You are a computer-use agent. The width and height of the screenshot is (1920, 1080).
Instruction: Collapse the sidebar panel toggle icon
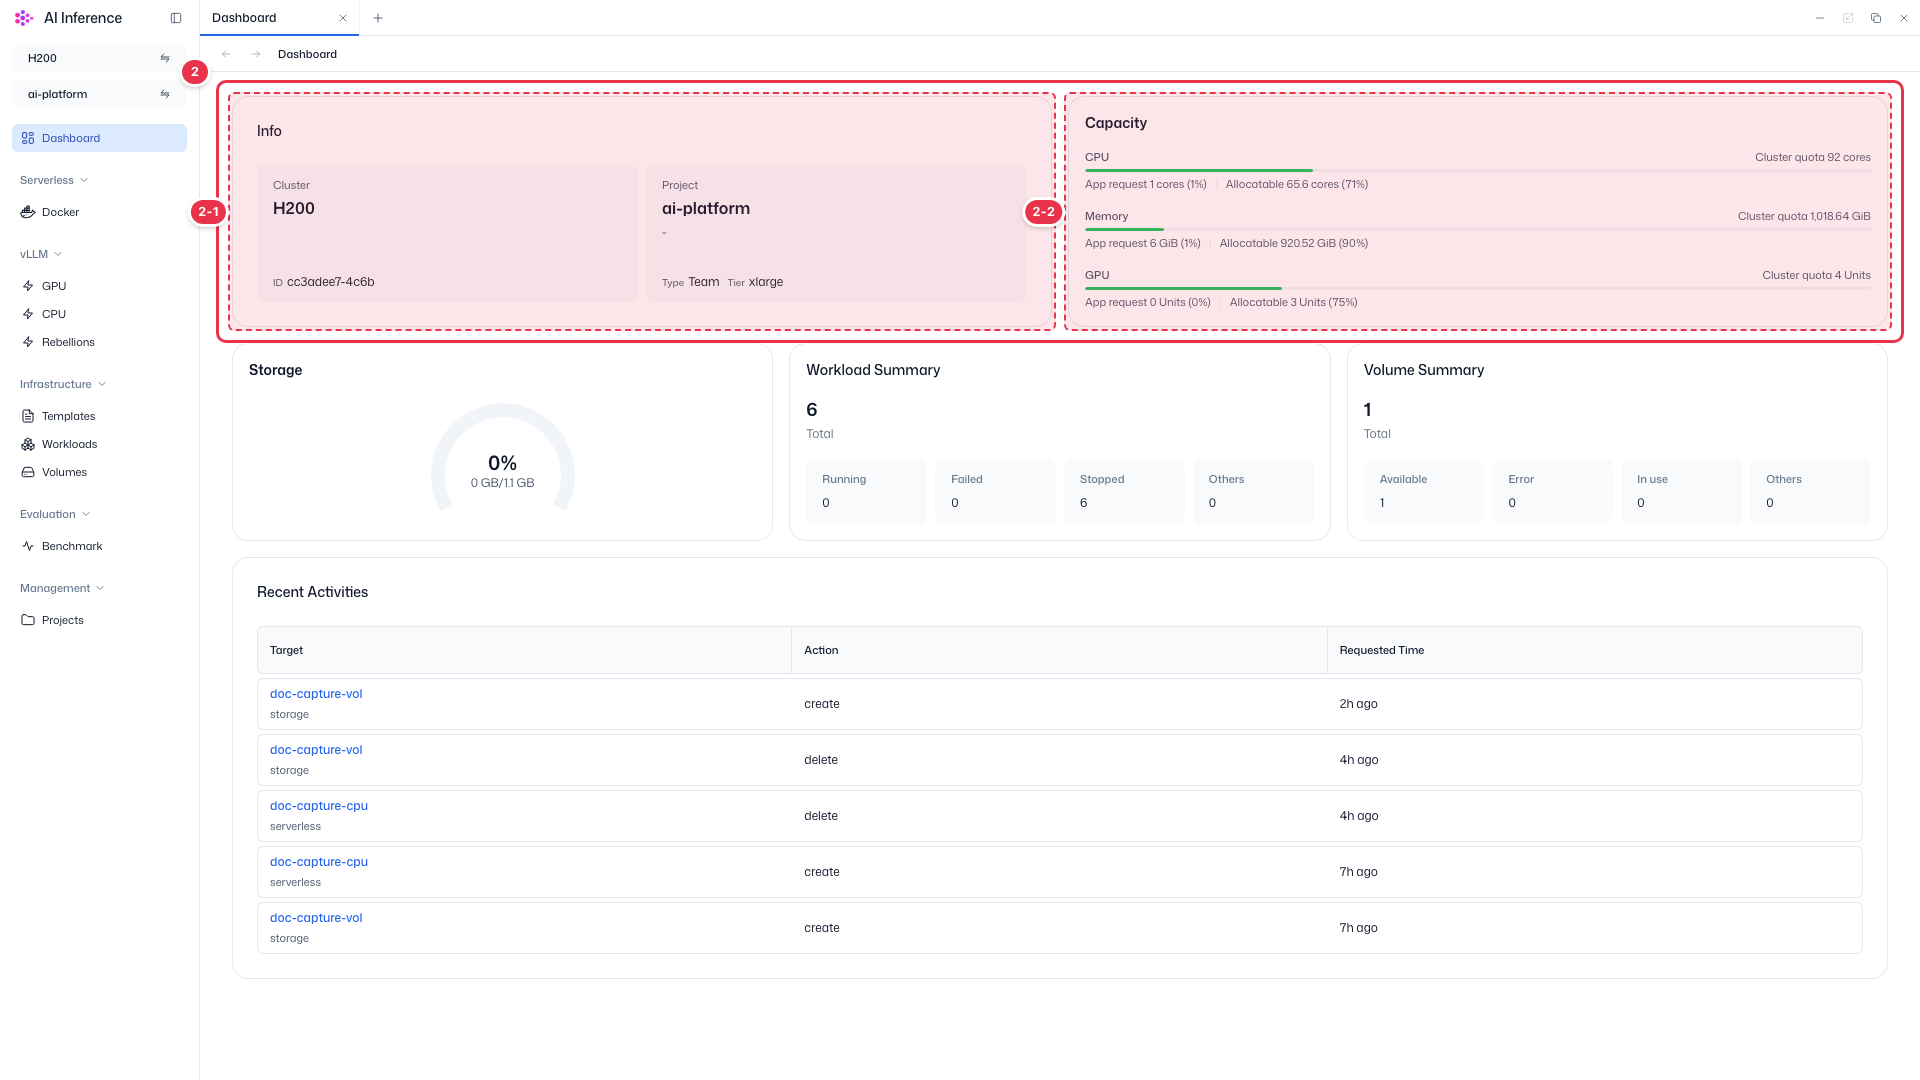point(176,18)
